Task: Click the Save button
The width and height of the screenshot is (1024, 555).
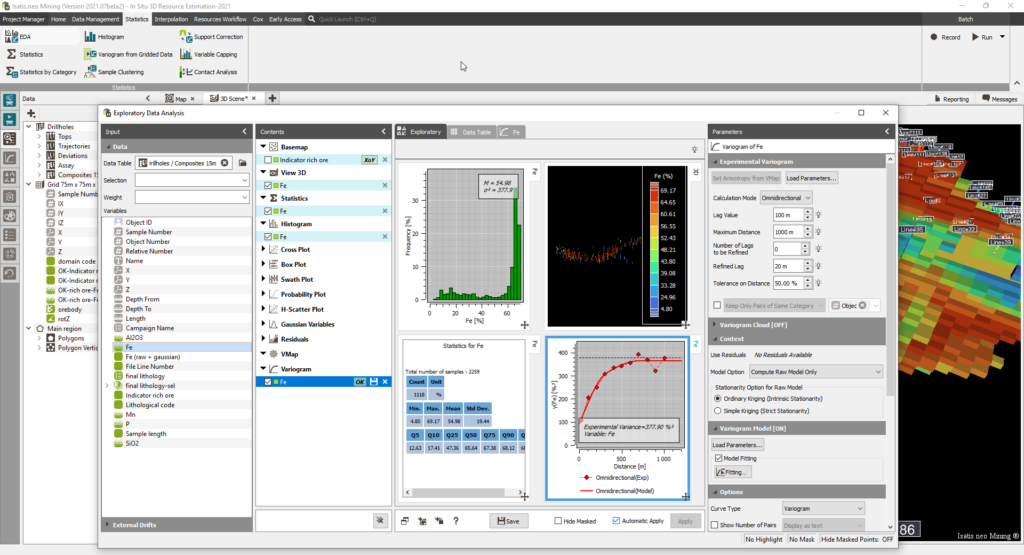Action: (x=508, y=521)
